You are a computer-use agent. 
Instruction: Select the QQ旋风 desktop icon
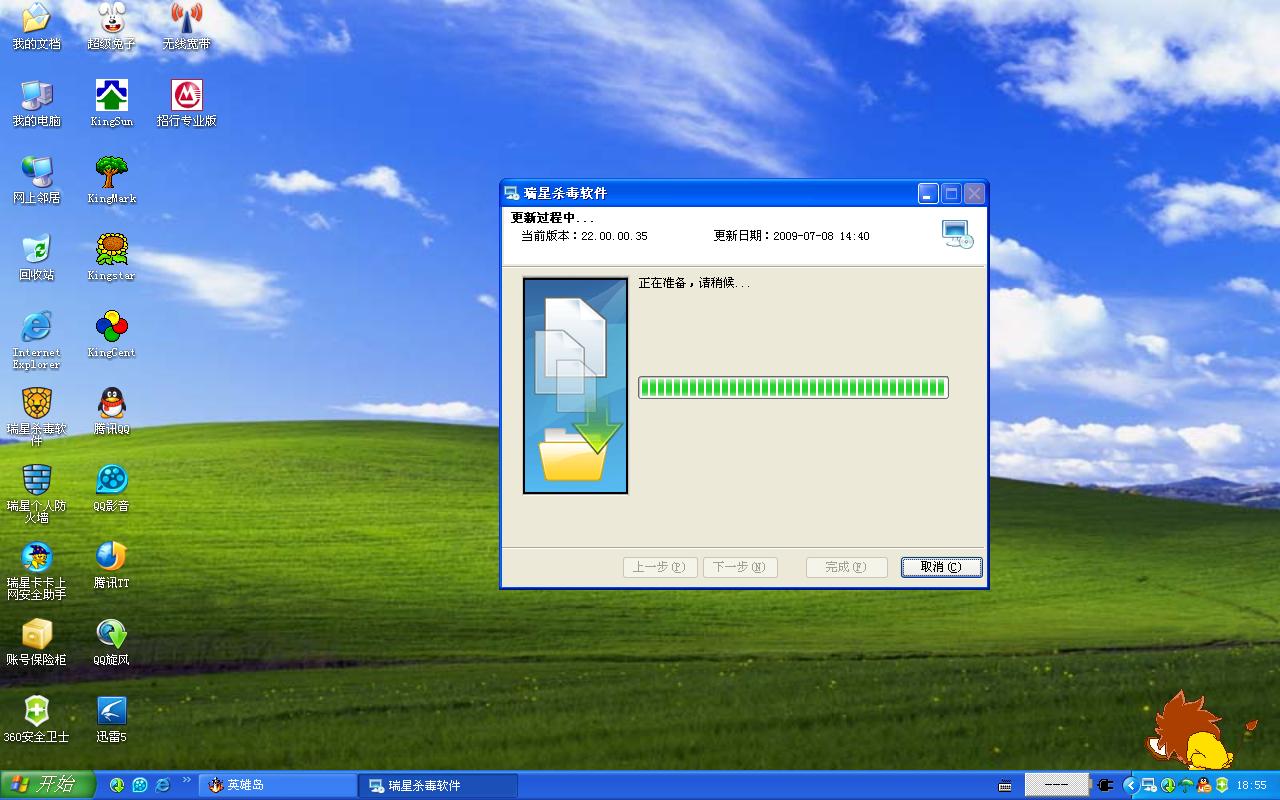[111, 643]
